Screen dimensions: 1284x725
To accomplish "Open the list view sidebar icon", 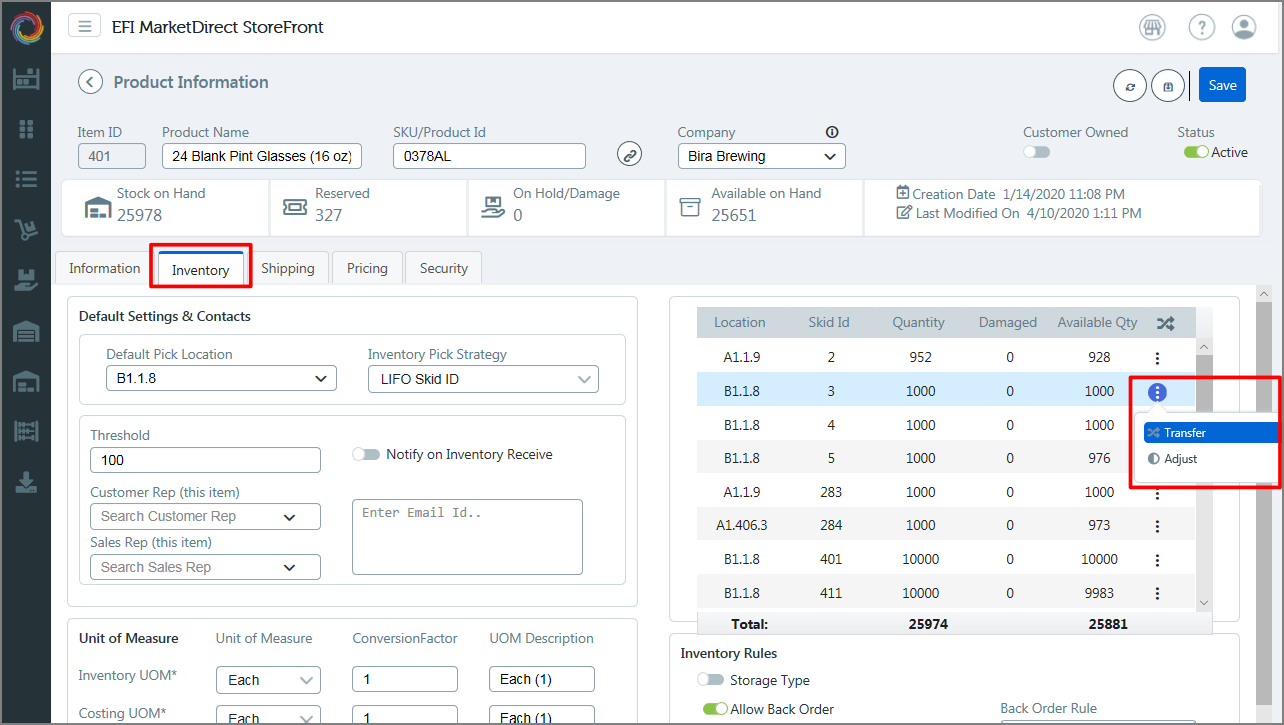I will tap(26, 179).
